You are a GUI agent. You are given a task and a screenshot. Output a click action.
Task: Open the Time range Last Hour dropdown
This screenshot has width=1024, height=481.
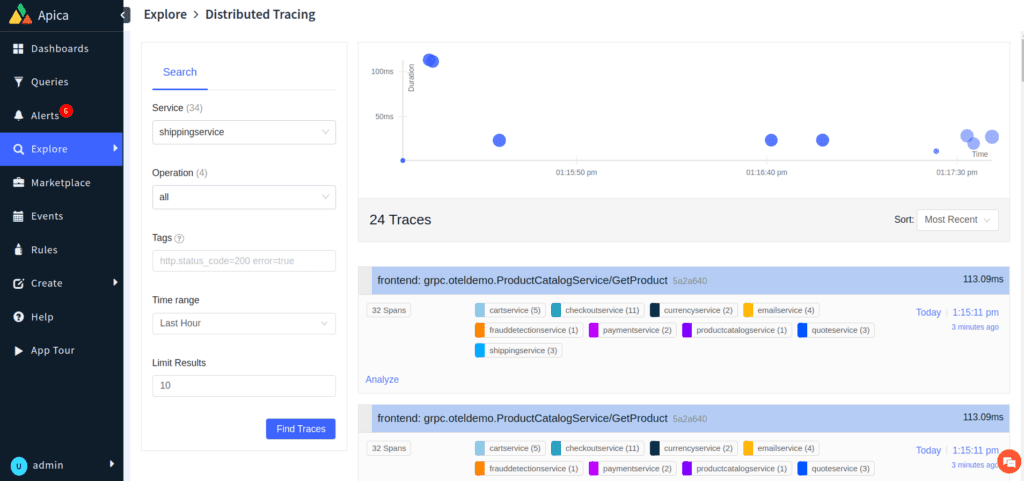pyautogui.click(x=244, y=323)
